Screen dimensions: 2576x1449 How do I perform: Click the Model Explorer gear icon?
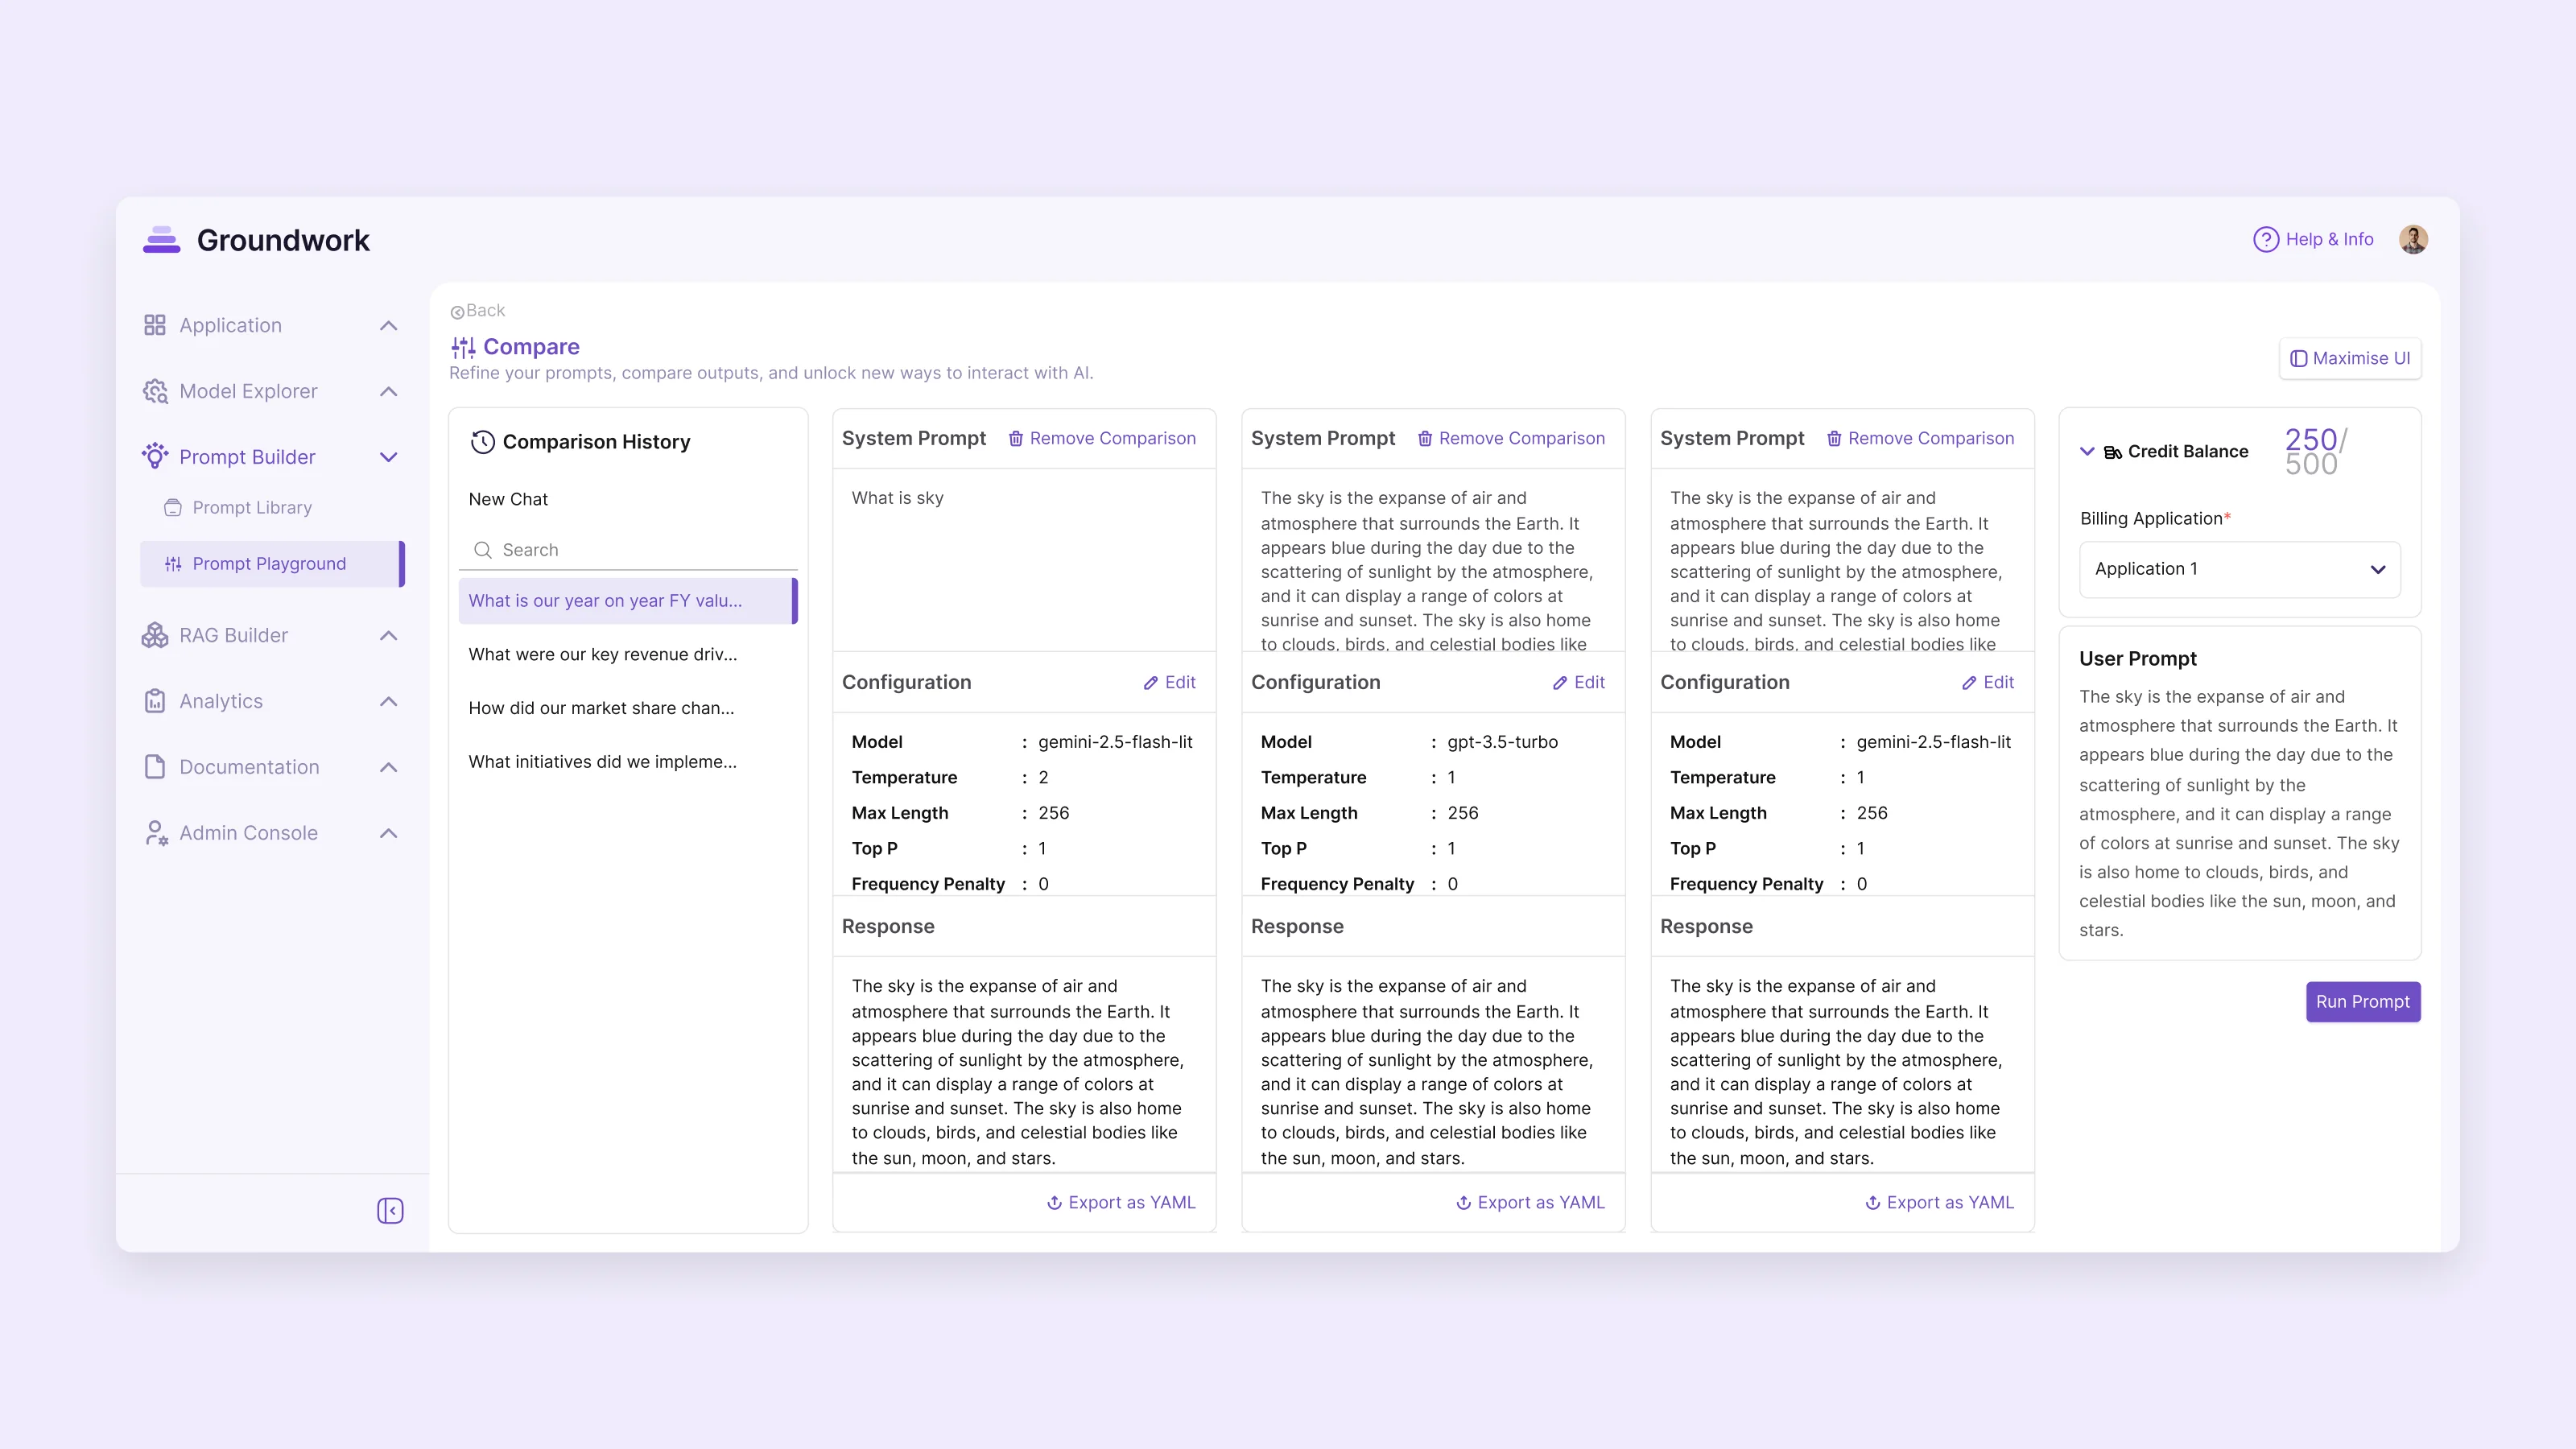click(x=154, y=391)
